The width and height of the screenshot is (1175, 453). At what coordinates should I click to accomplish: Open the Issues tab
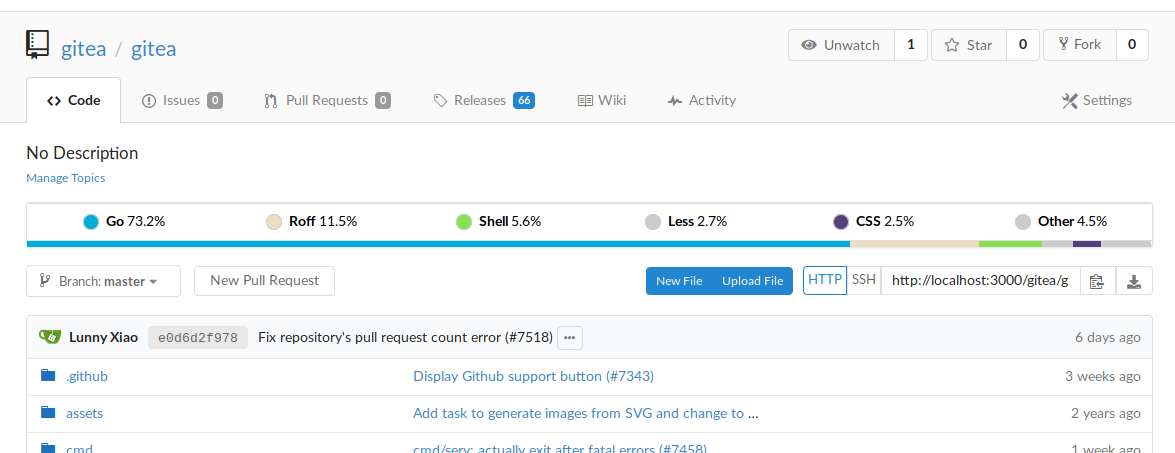(x=182, y=100)
